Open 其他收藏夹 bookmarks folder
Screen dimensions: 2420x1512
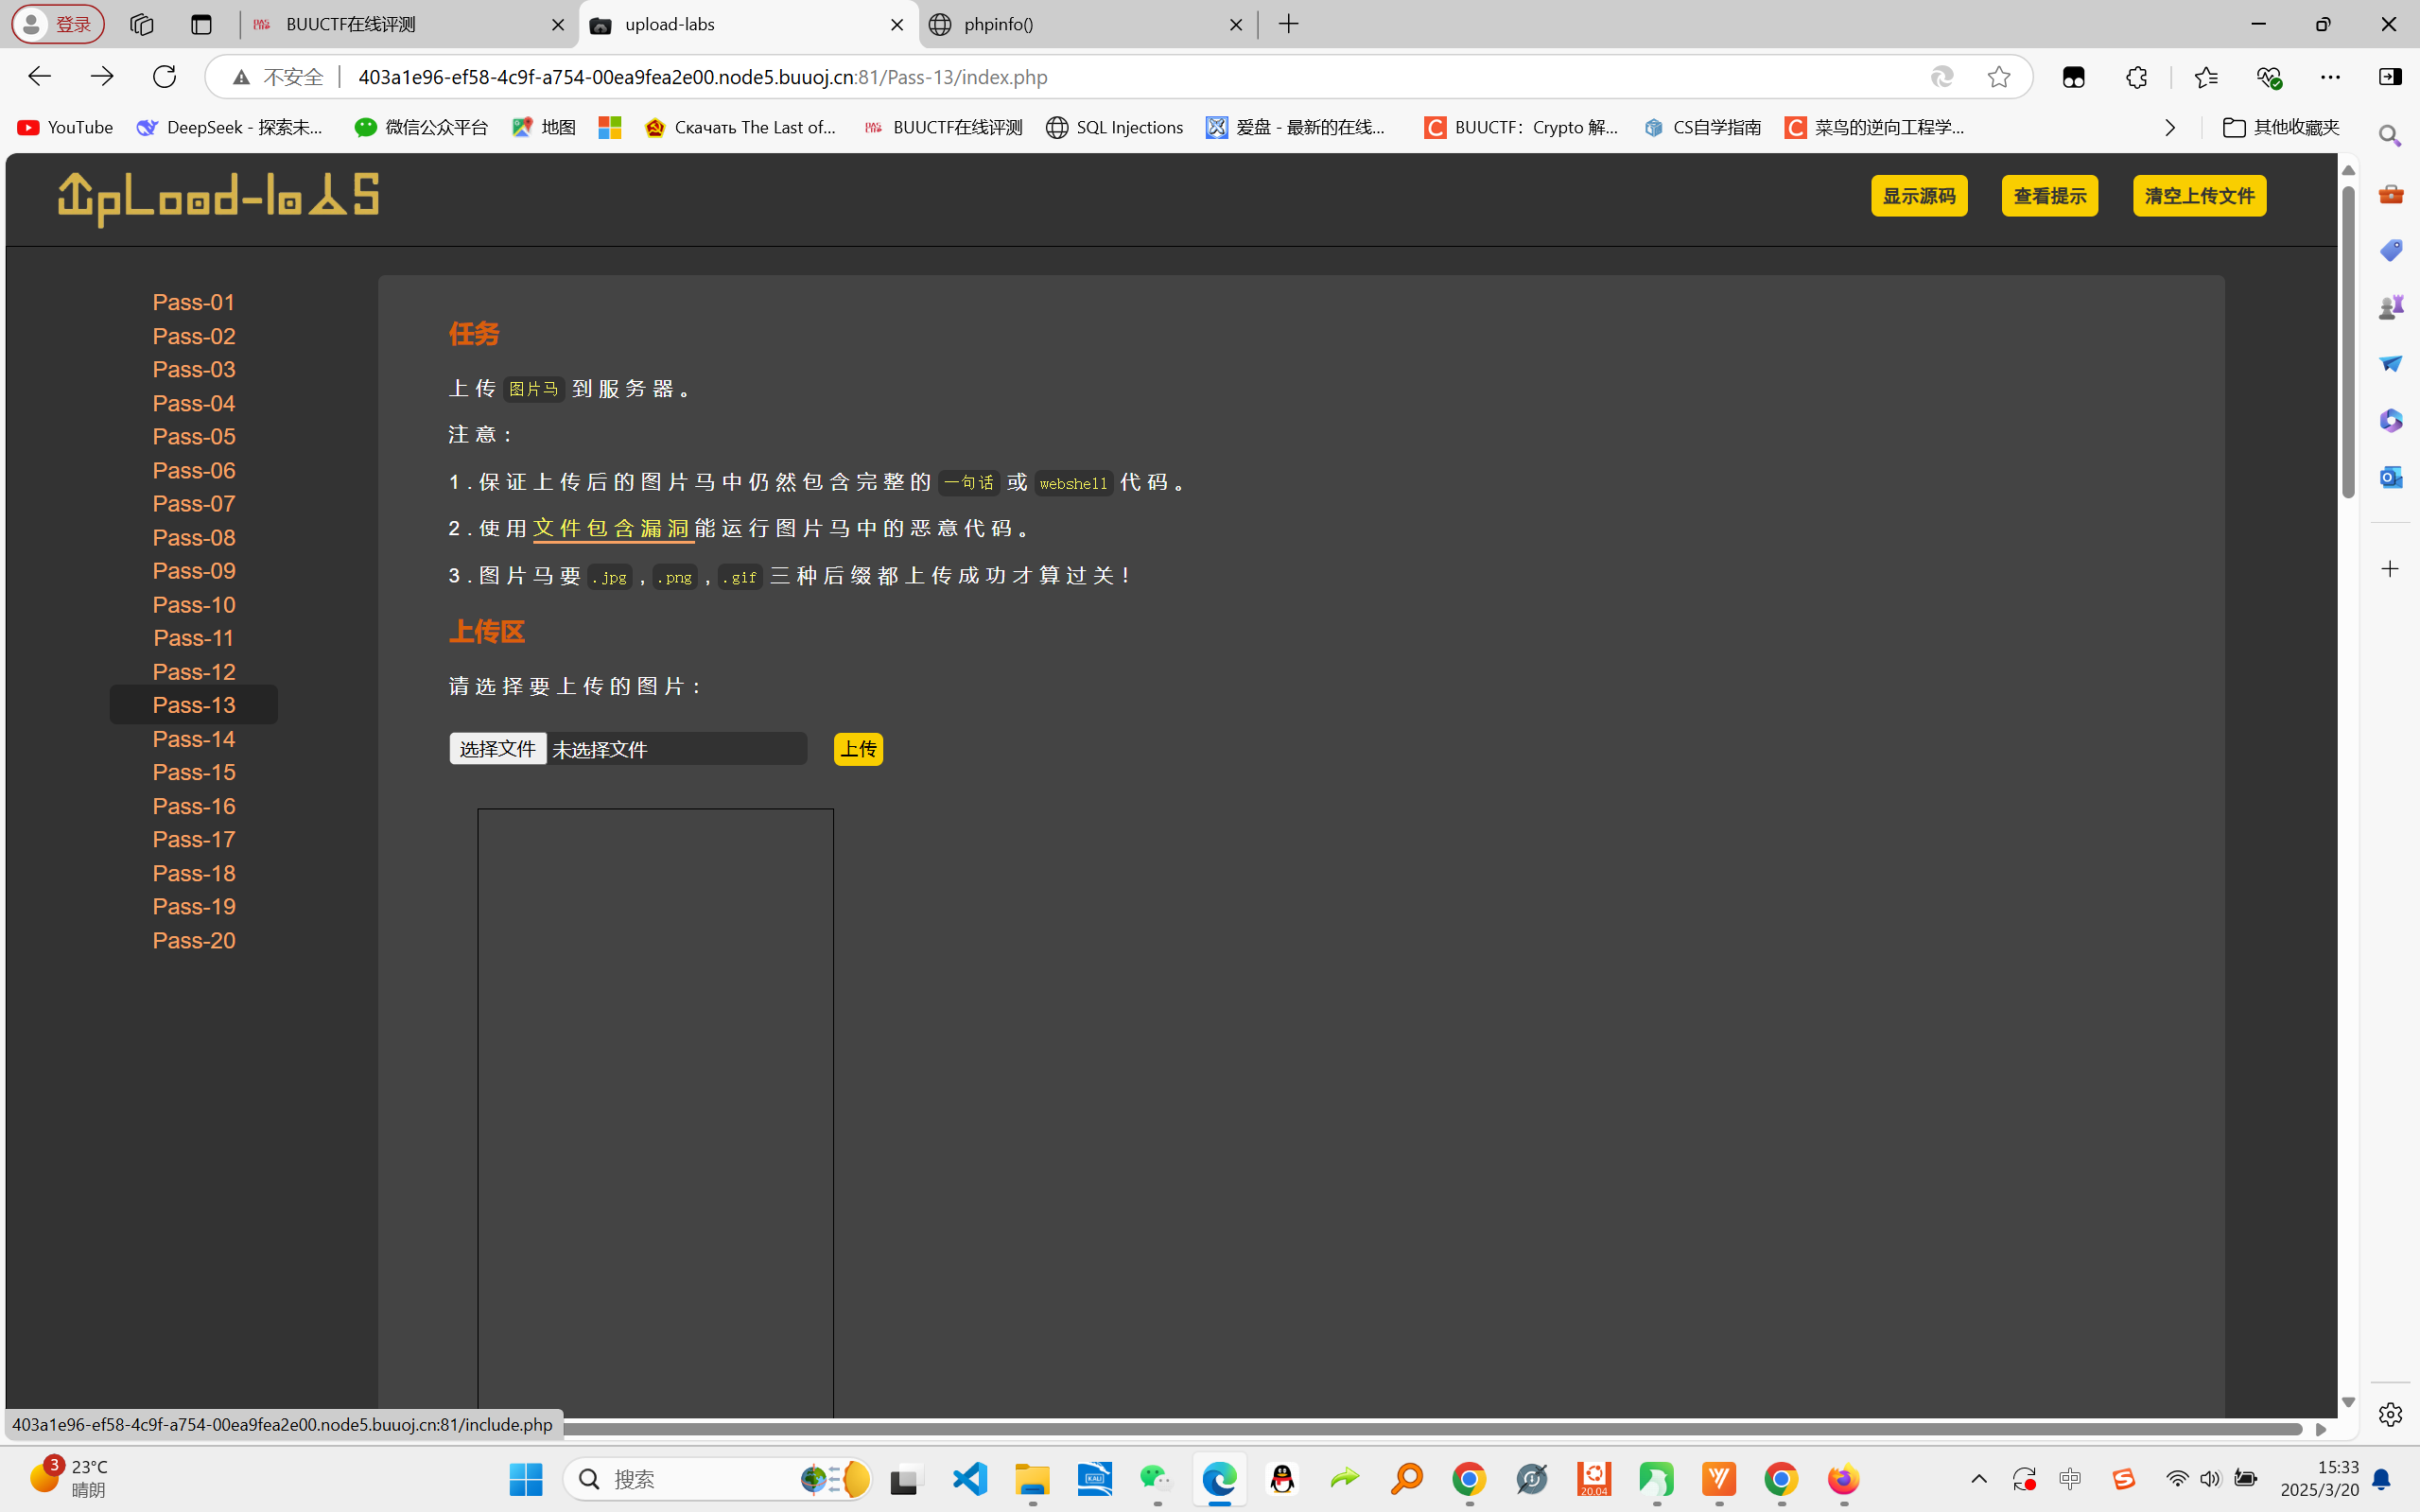tap(2280, 128)
